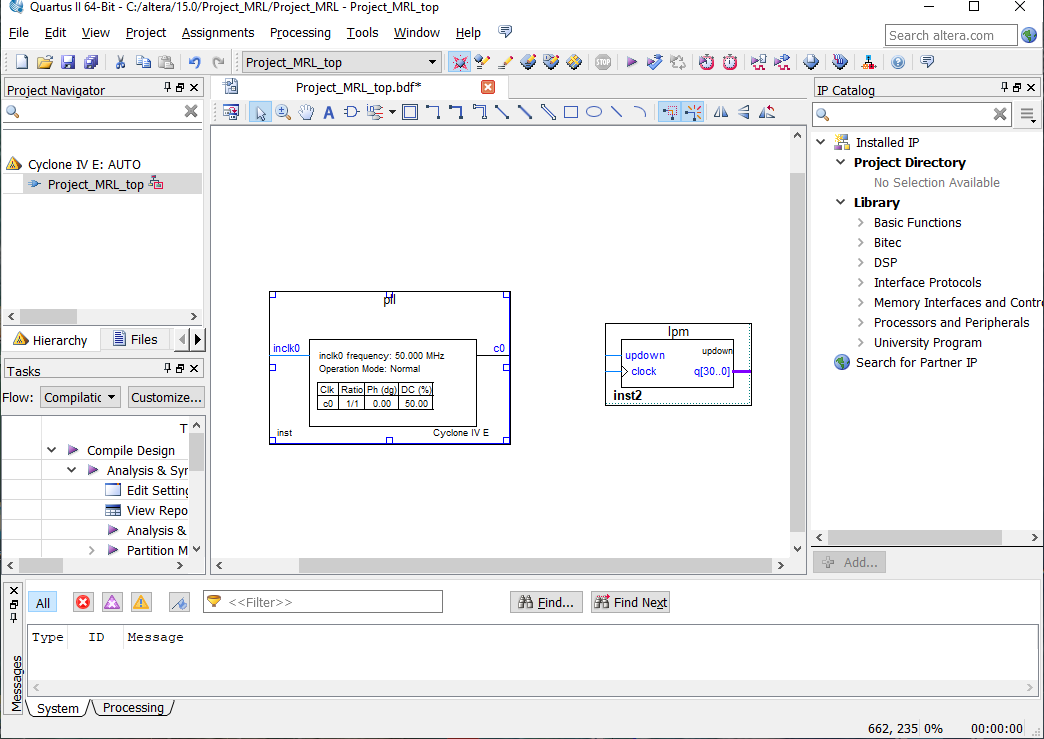
Task: Collapse the Project Directory node
Action: [841, 162]
